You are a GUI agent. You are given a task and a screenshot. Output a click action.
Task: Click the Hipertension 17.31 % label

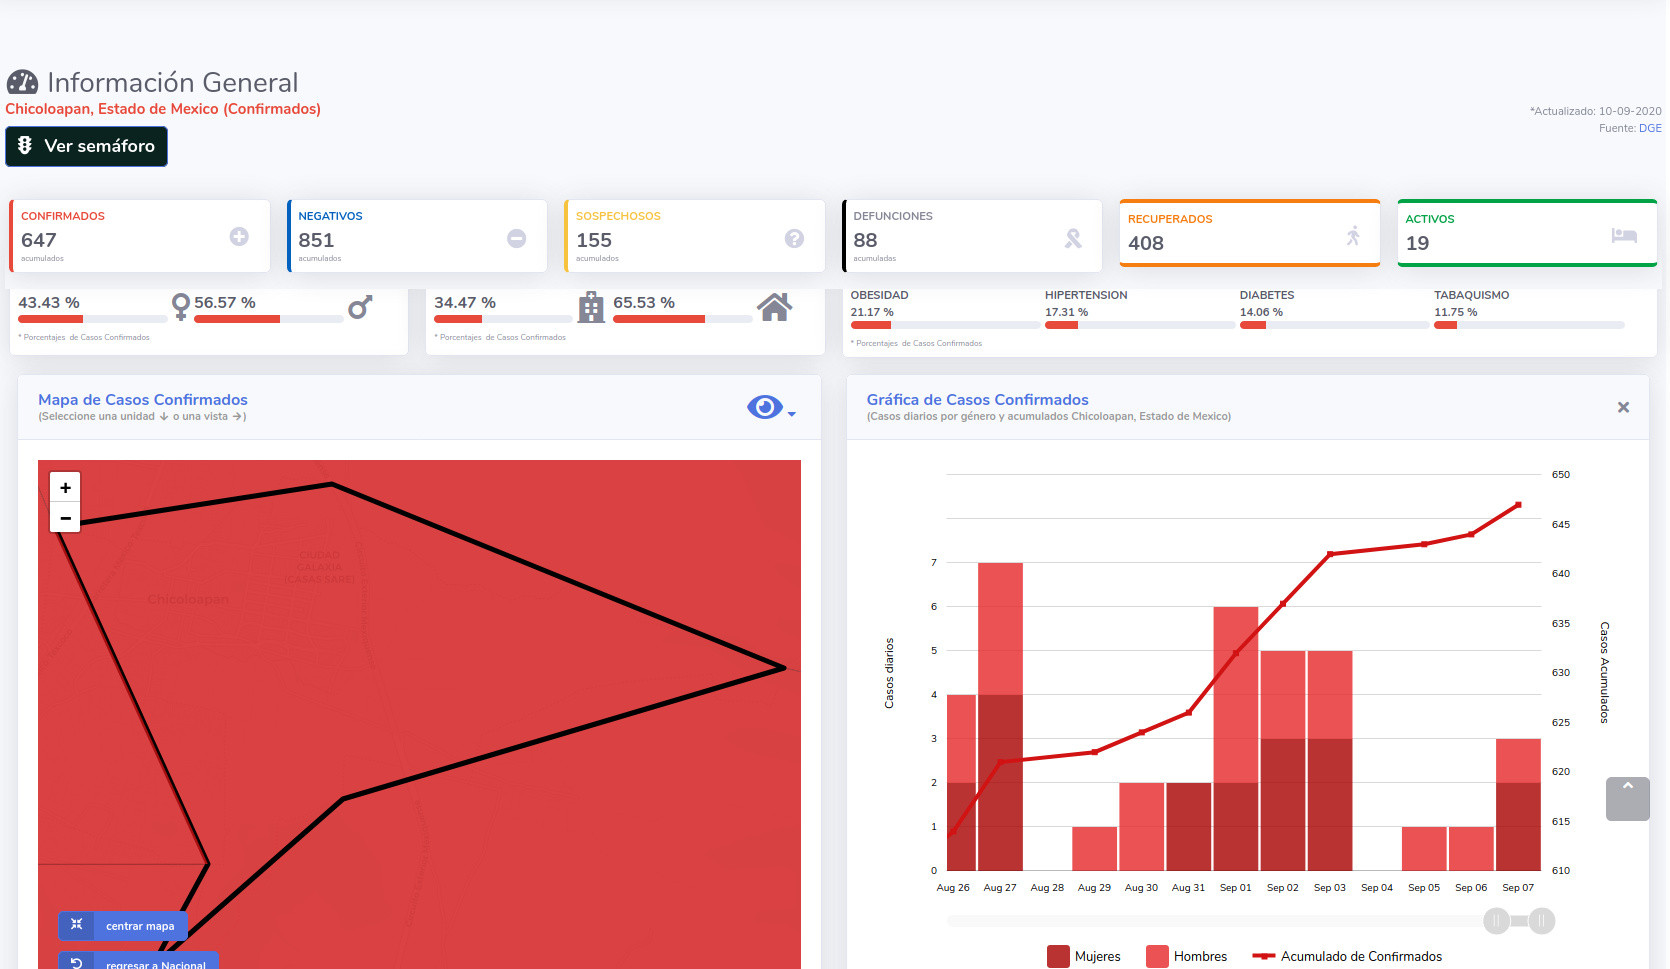point(1086,303)
